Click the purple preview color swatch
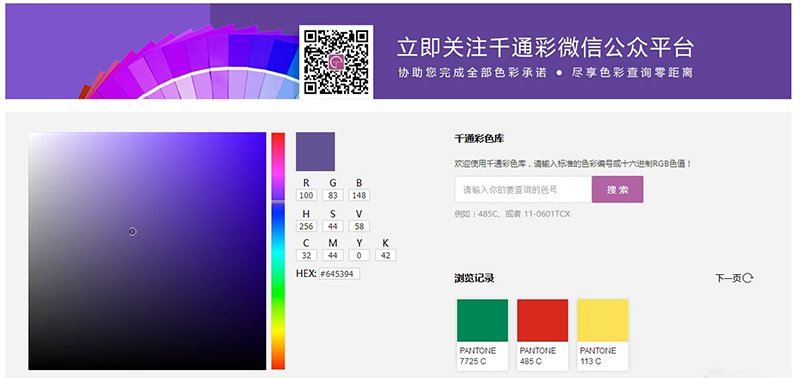The image size is (800, 378). pyautogui.click(x=315, y=152)
